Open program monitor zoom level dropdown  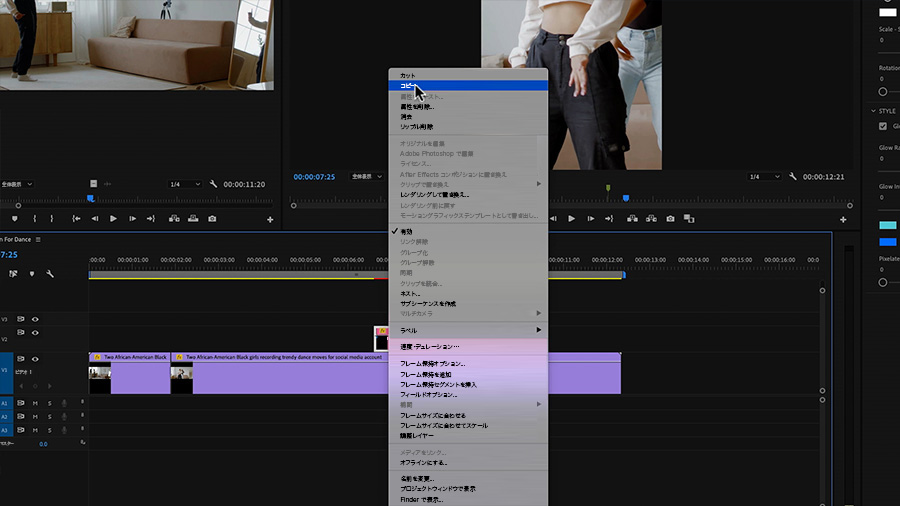[366, 177]
